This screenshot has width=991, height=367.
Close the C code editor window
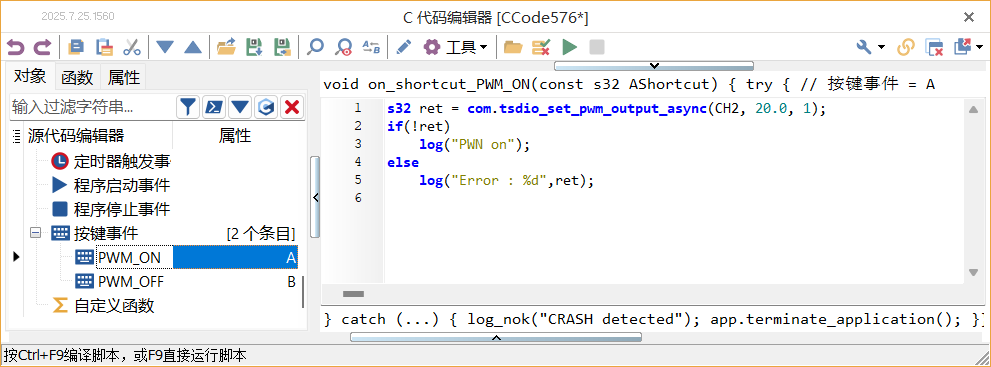(968, 17)
